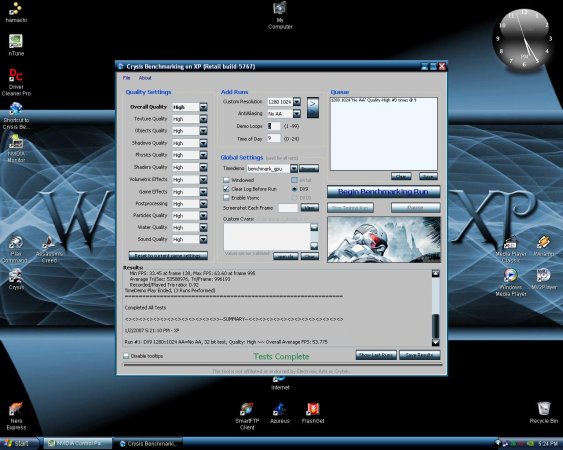Enable the Windowed checkbox
This screenshot has height=450, width=563.
(x=226, y=180)
